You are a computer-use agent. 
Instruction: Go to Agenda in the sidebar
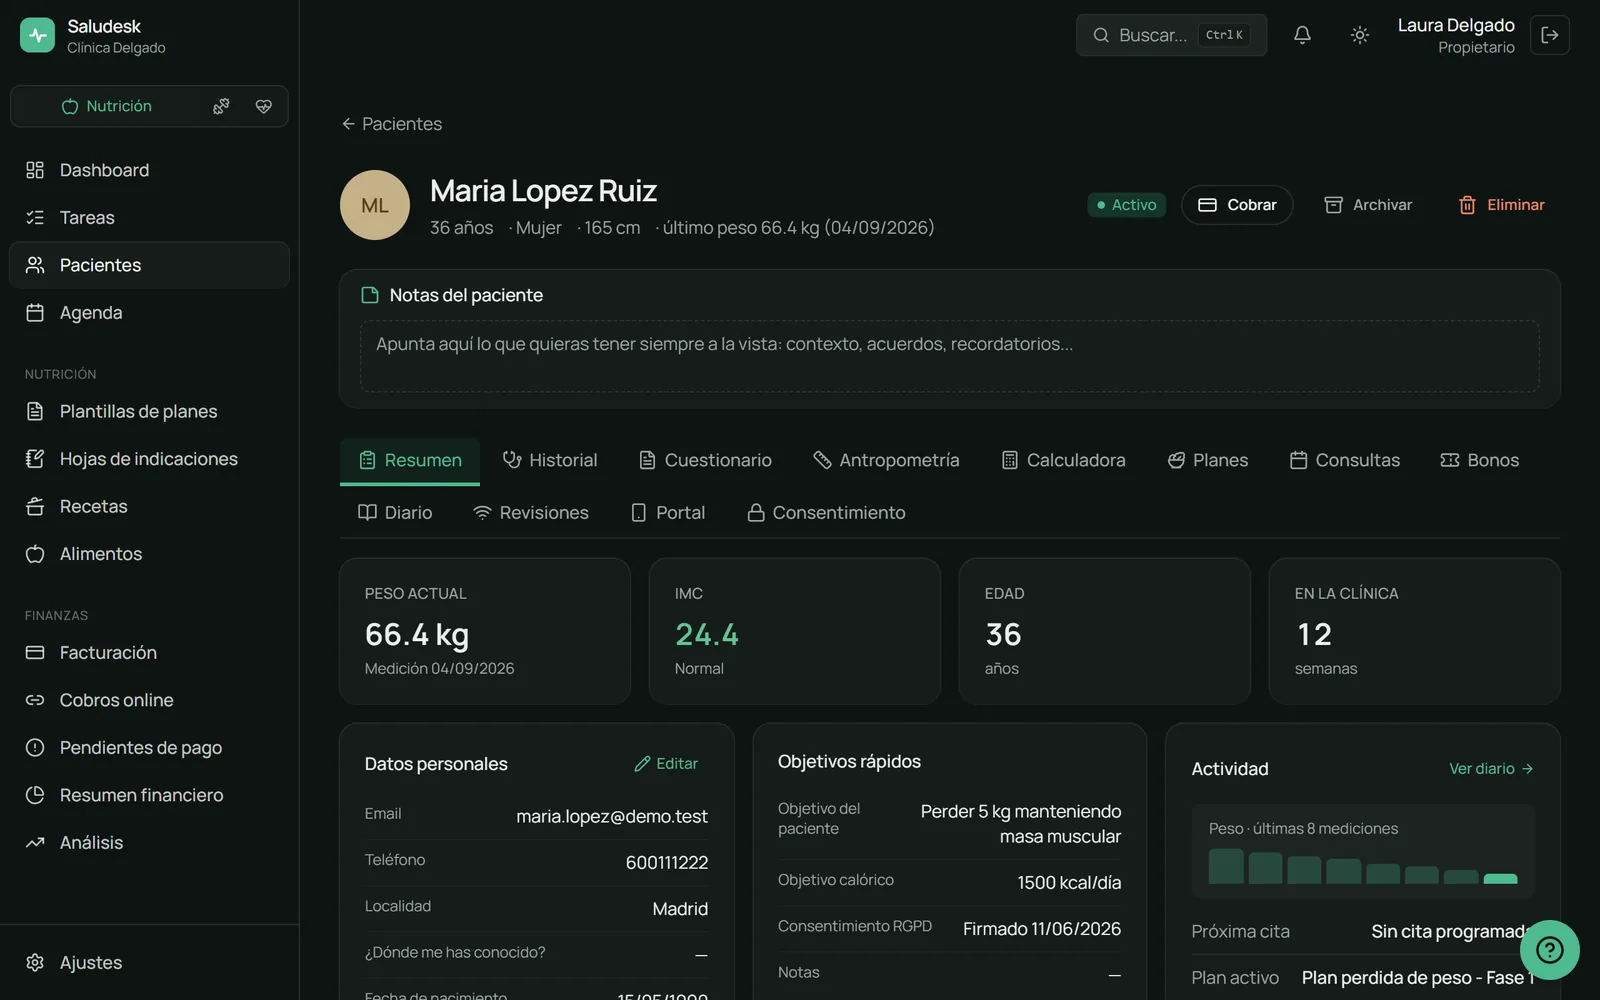tap(149, 312)
